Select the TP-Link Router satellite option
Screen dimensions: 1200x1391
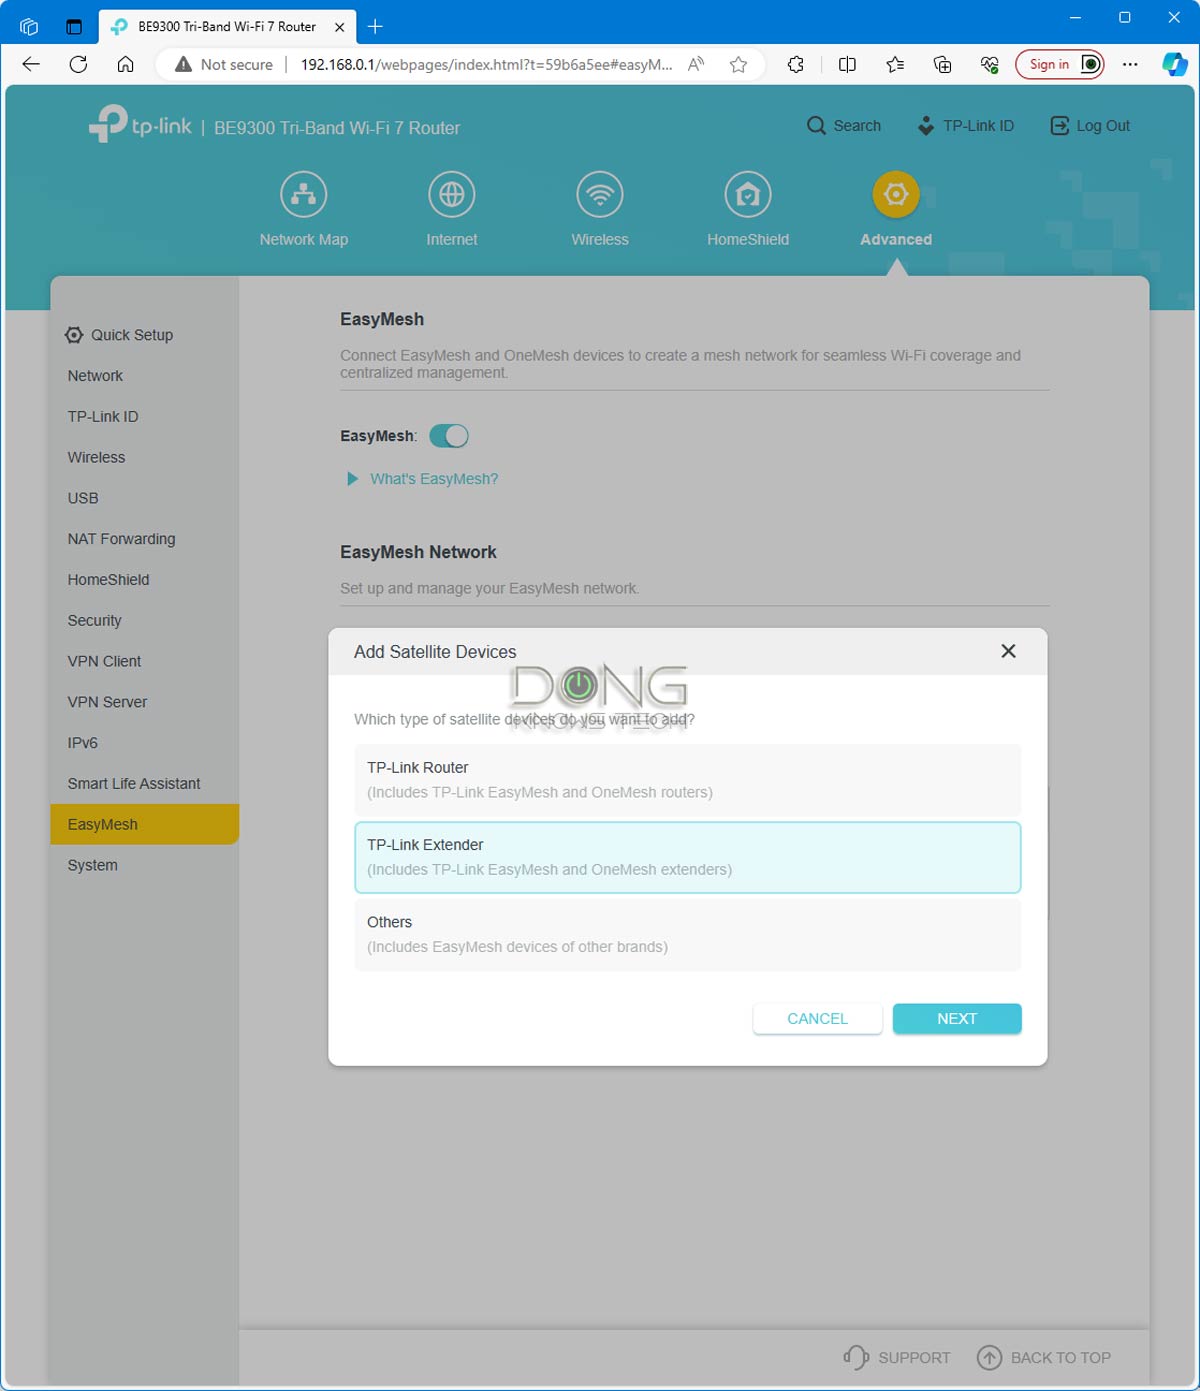[x=687, y=780]
